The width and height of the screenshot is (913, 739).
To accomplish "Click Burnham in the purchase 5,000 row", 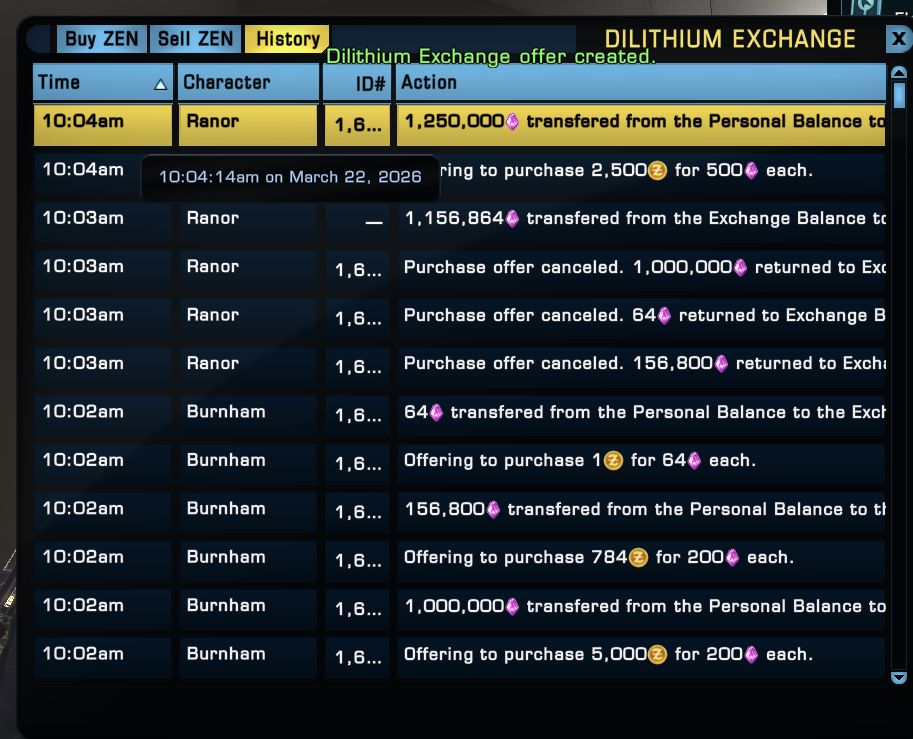I will point(226,653).
